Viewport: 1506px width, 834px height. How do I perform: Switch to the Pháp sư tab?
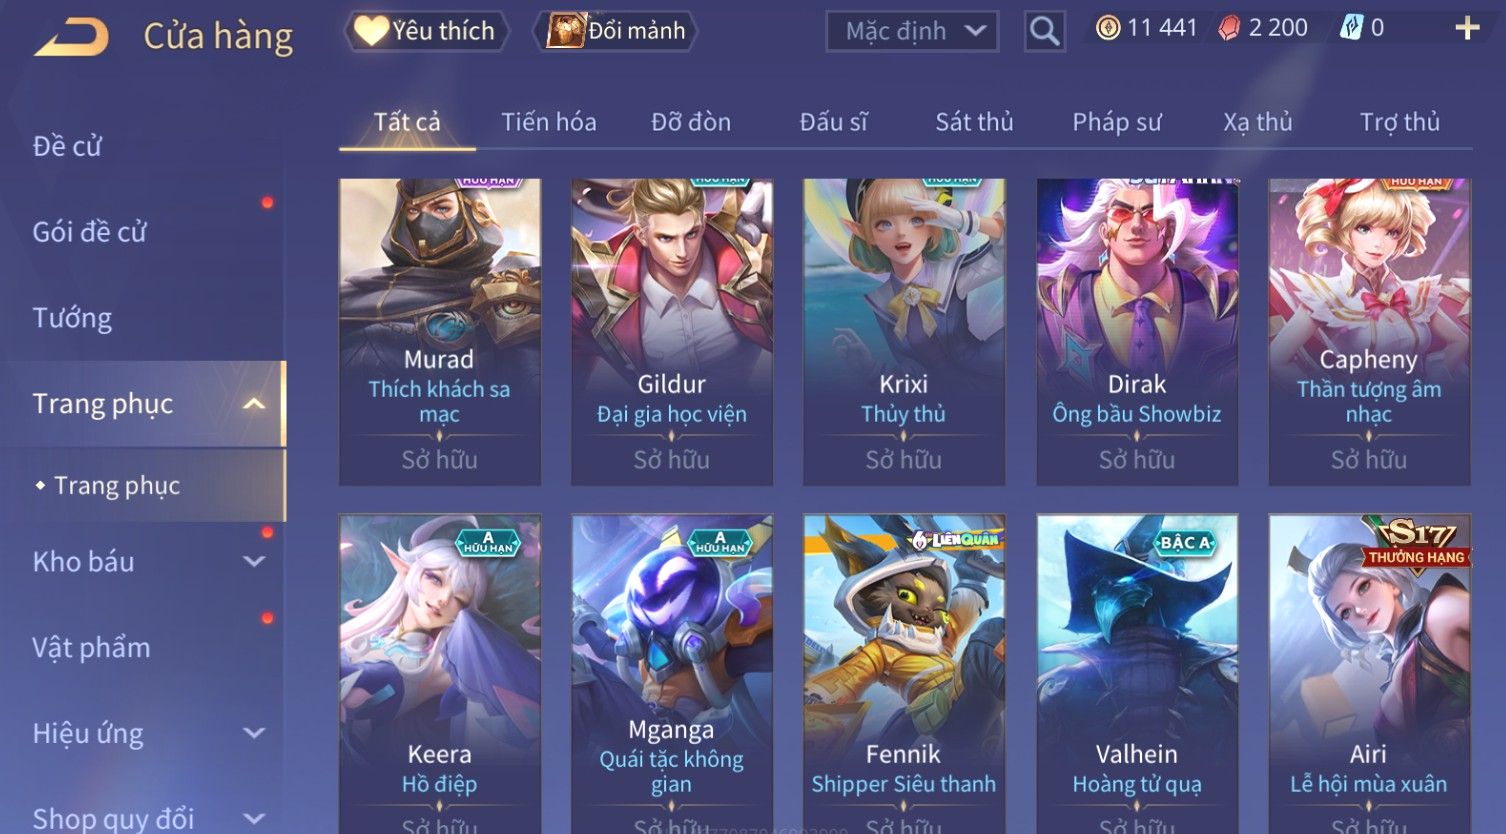pos(1117,122)
